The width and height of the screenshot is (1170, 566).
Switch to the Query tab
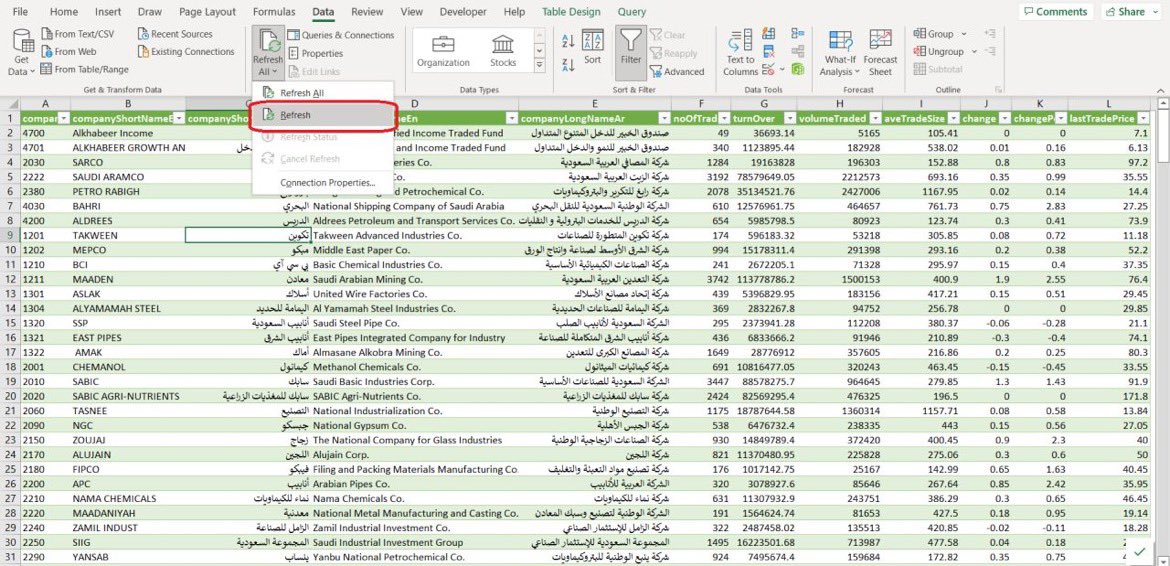(632, 12)
